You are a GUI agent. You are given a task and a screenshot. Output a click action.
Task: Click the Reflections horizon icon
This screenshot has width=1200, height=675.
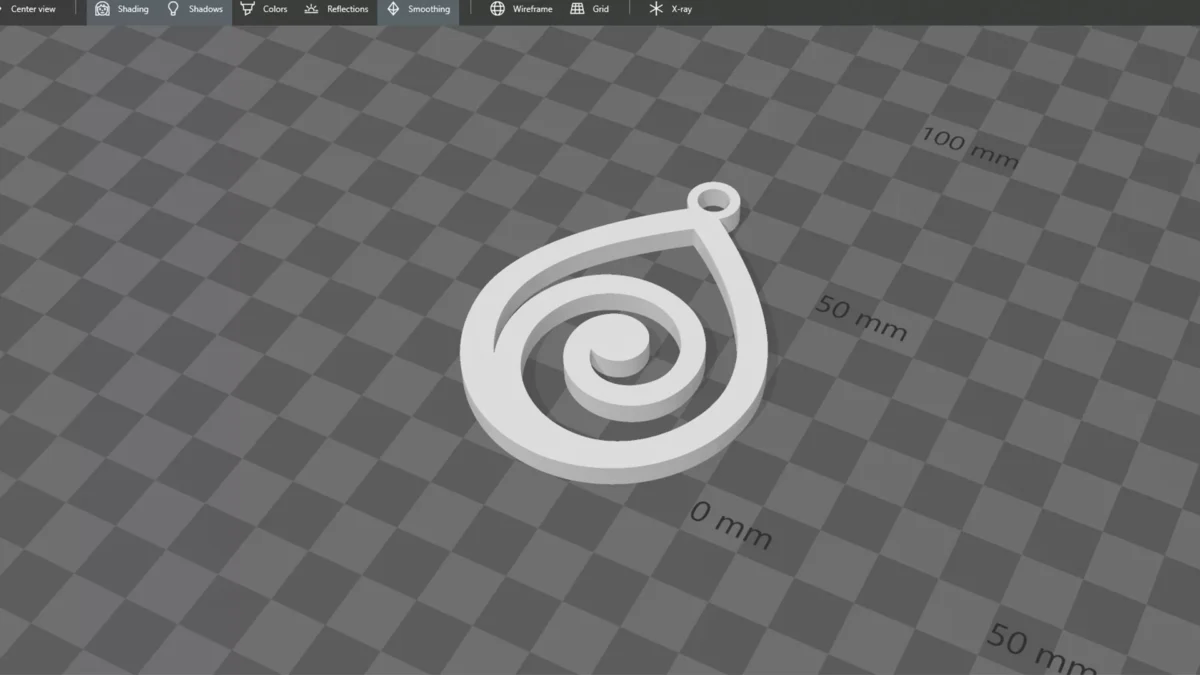tap(311, 9)
